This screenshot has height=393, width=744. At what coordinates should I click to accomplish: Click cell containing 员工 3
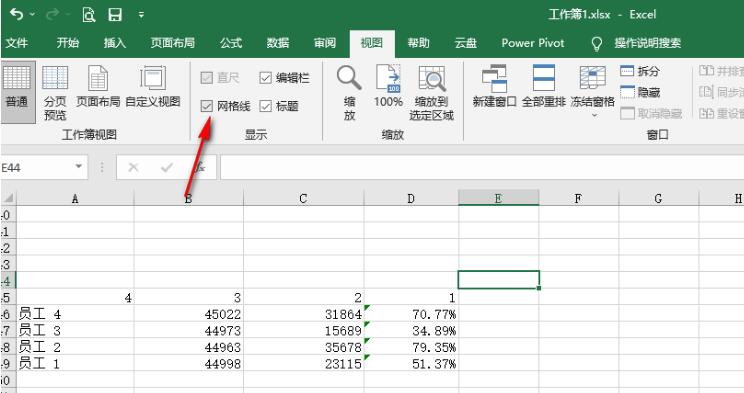coord(75,330)
